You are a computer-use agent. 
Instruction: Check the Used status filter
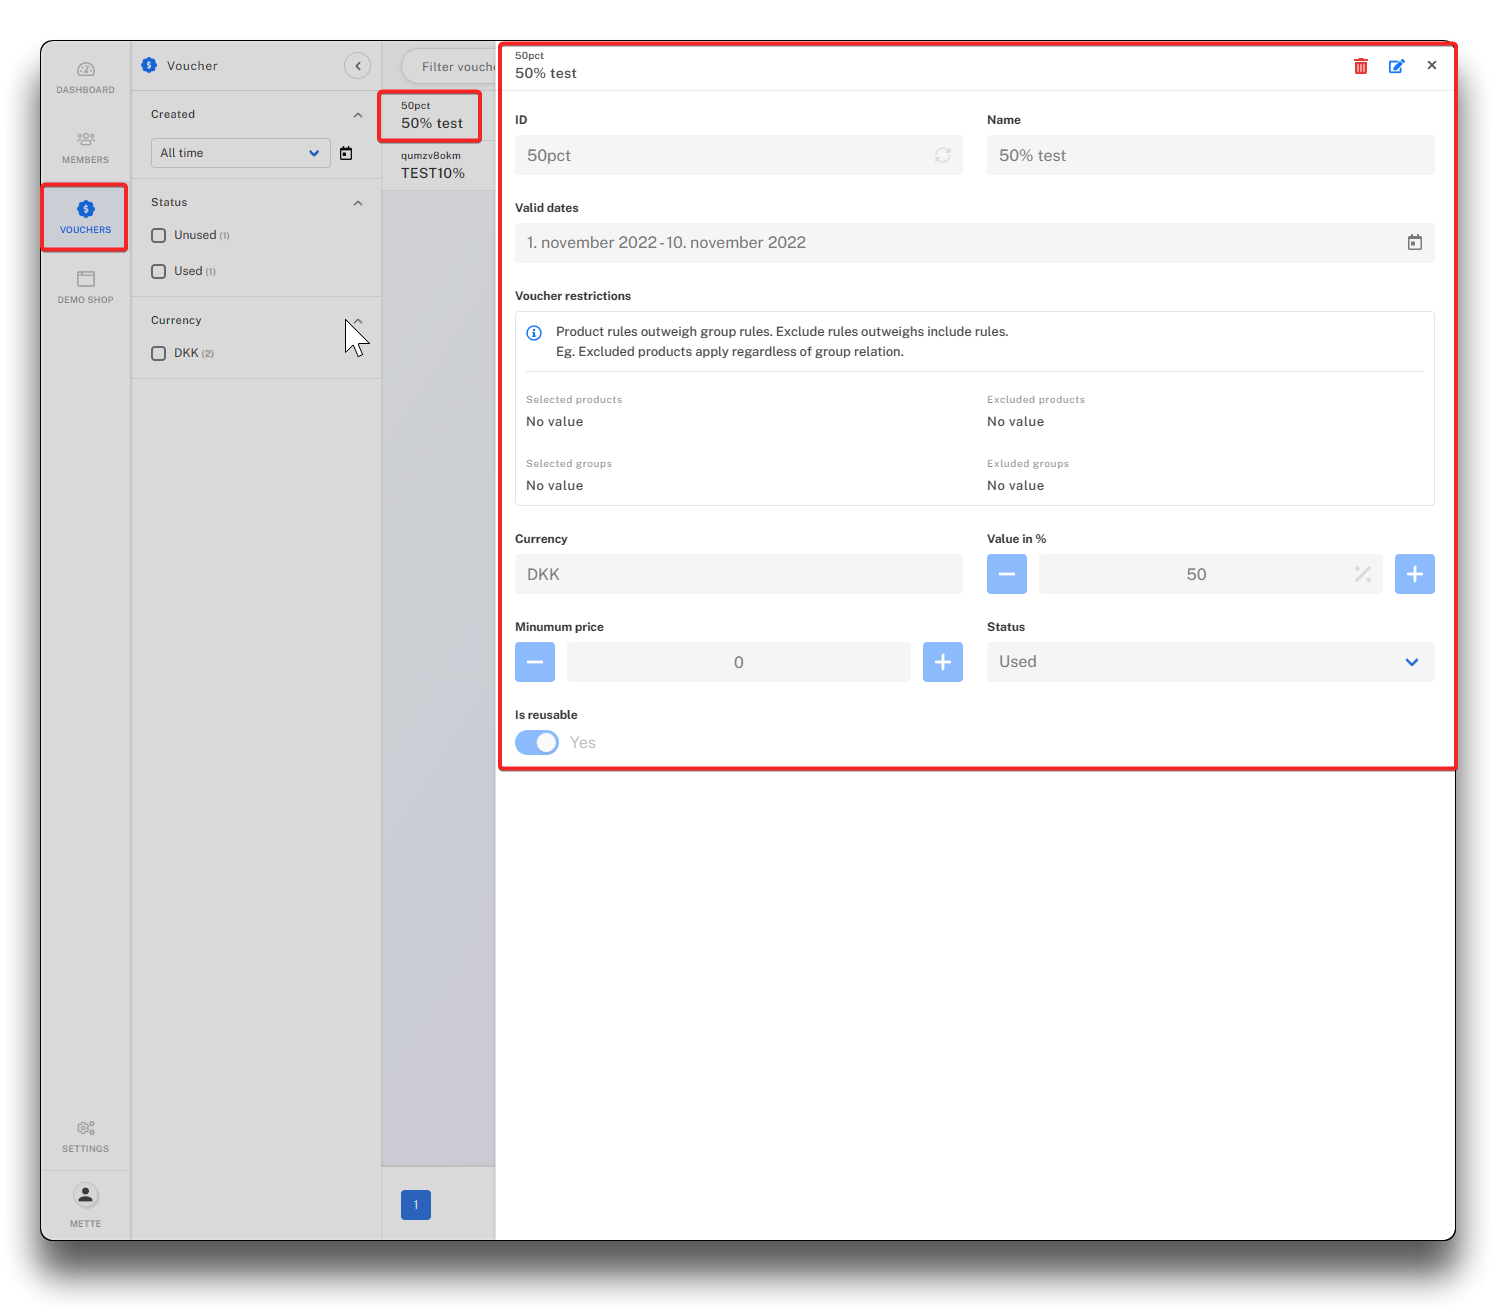click(x=159, y=272)
